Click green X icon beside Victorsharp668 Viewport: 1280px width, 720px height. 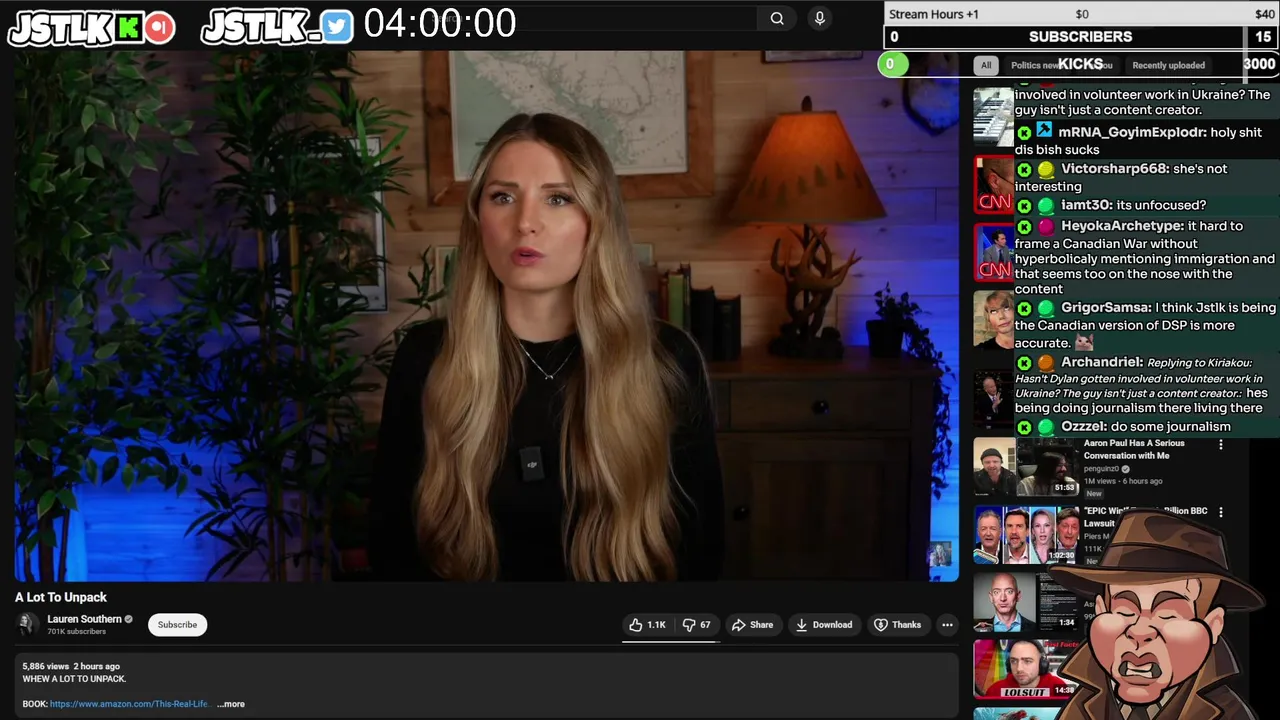click(x=1024, y=169)
